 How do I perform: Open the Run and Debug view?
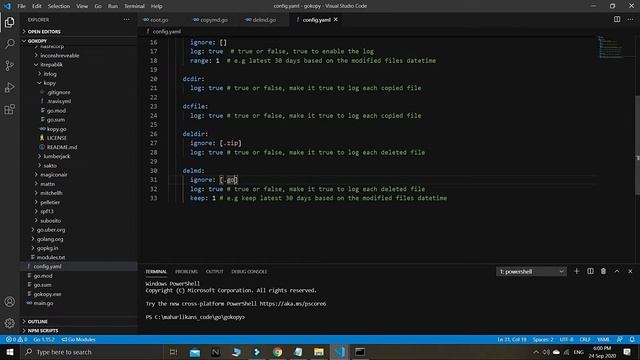coord(9,87)
